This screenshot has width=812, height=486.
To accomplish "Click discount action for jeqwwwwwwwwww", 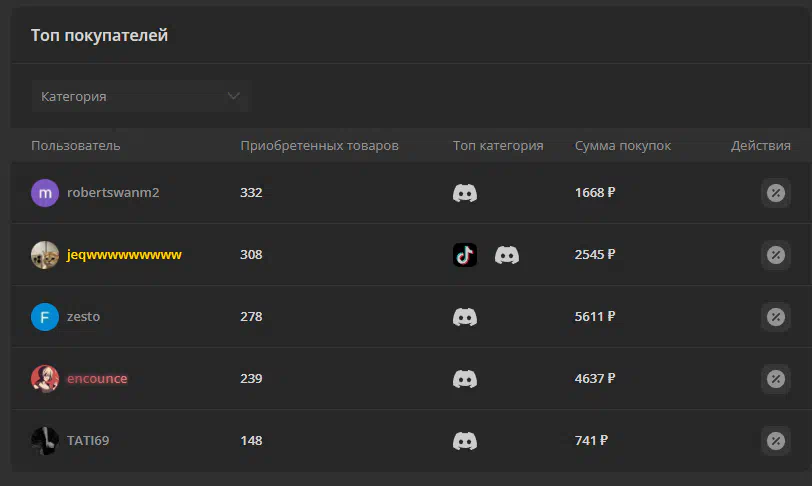I will [x=775, y=255].
